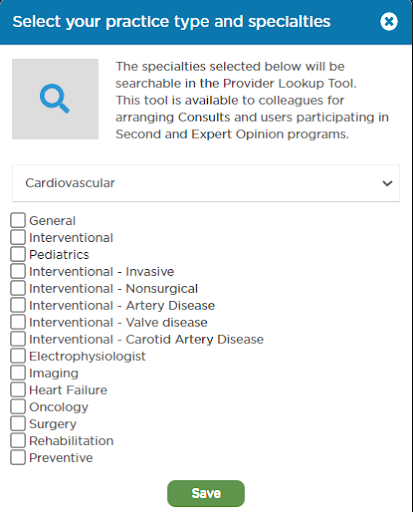Tick the Interventional checkbox

(x=18, y=237)
